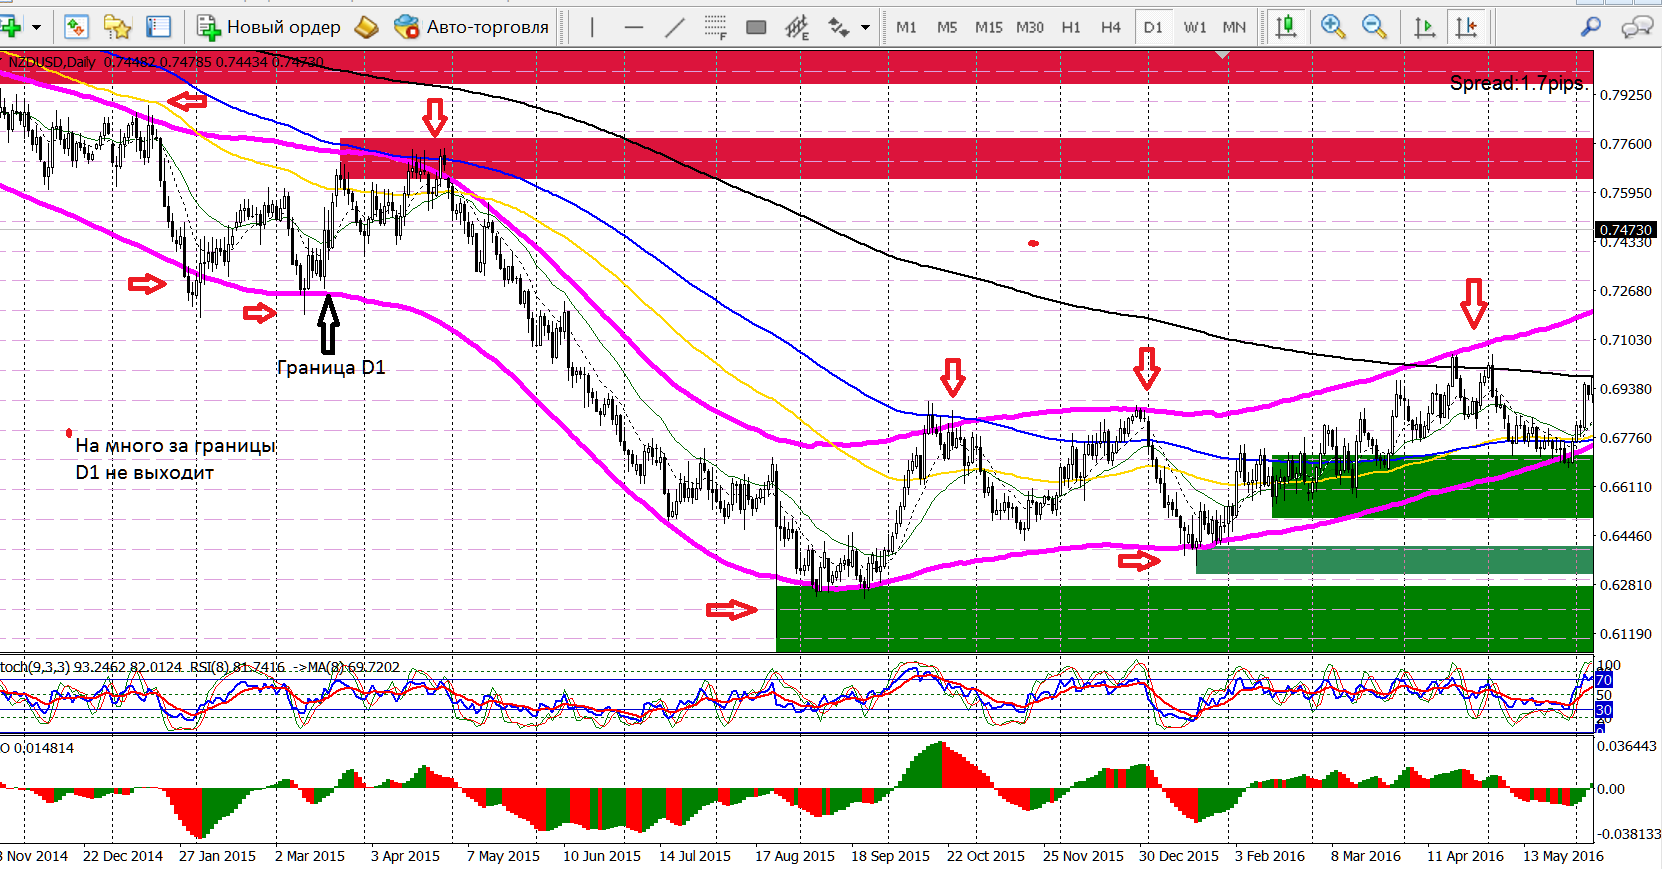Select the large bottom green support rectangle
This screenshot has height=869, width=1662.
click(x=1184, y=619)
